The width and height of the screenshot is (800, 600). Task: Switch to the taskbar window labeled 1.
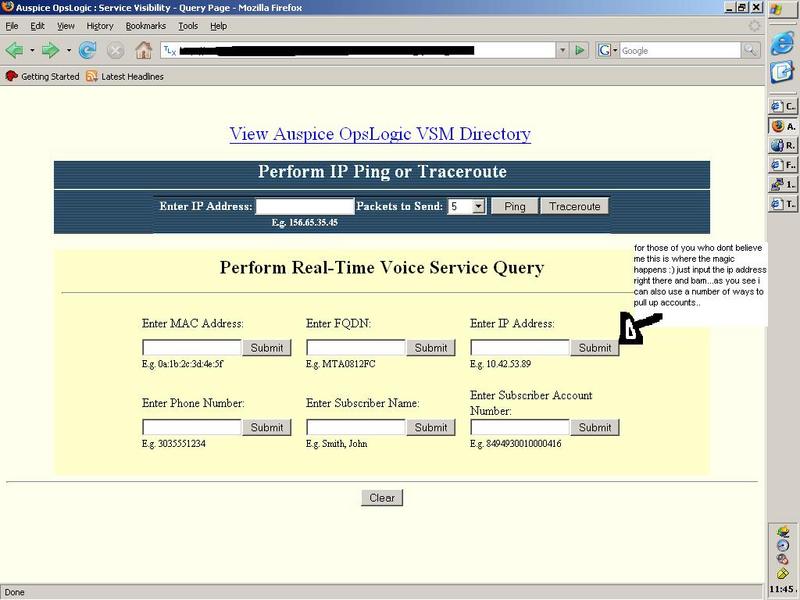783,184
